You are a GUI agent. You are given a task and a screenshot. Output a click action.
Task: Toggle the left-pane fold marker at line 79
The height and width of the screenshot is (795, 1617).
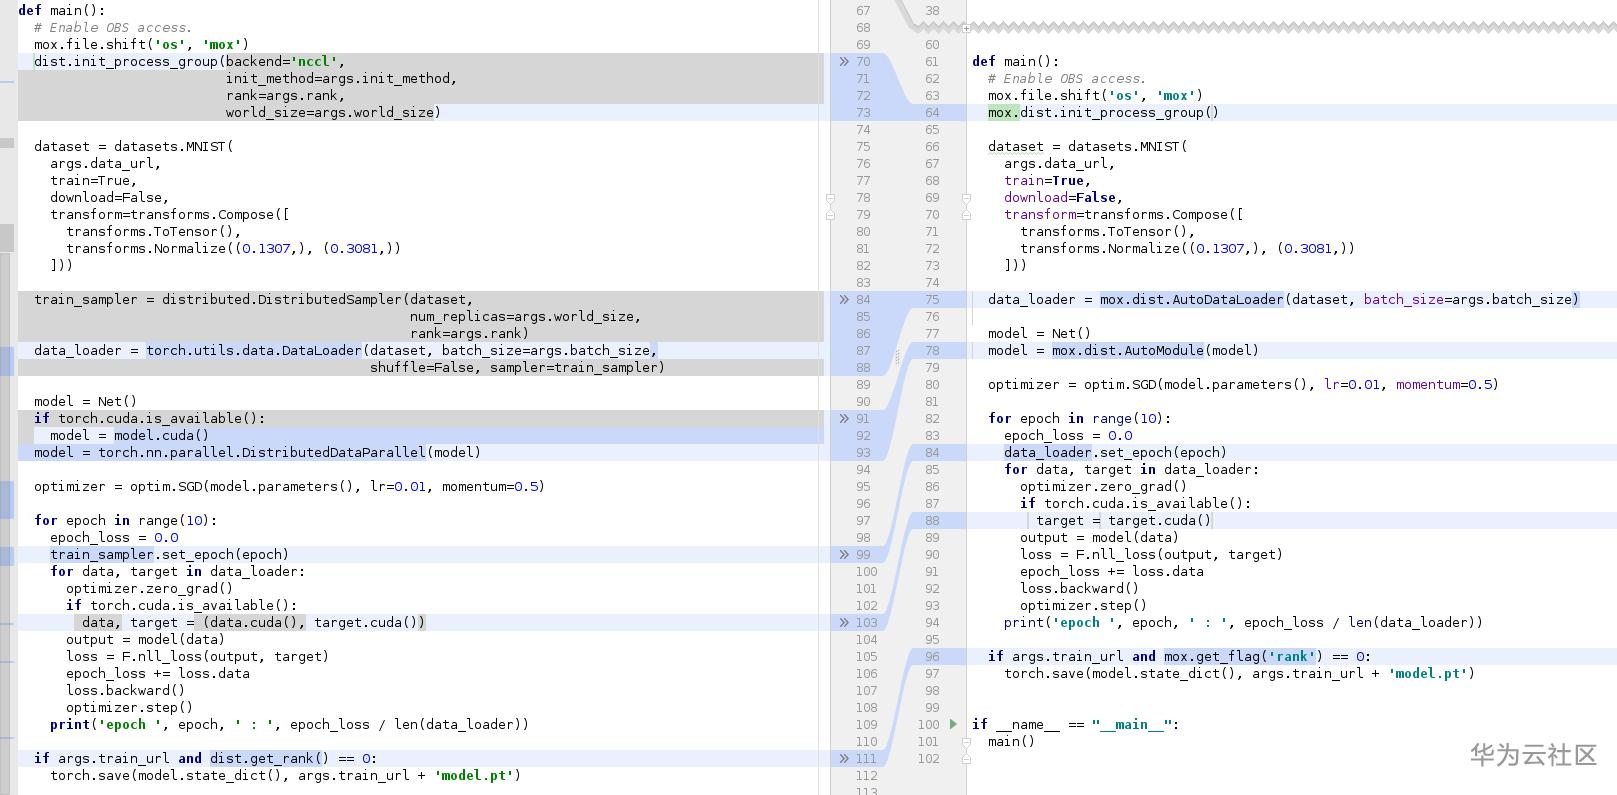[830, 215]
